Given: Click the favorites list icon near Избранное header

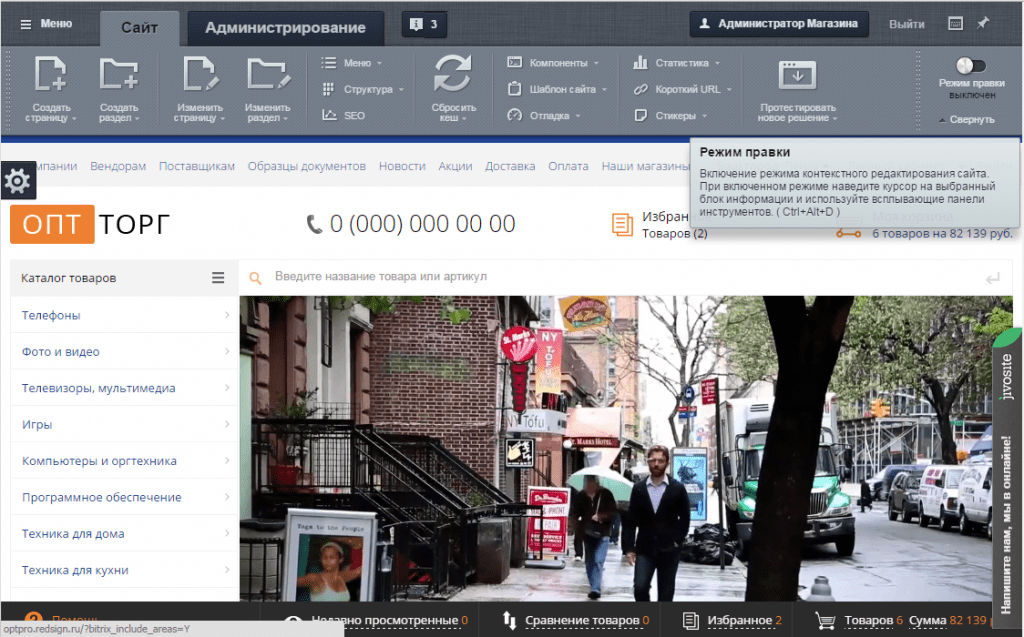Looking at the screenshot, I should (x=622, y=224).
